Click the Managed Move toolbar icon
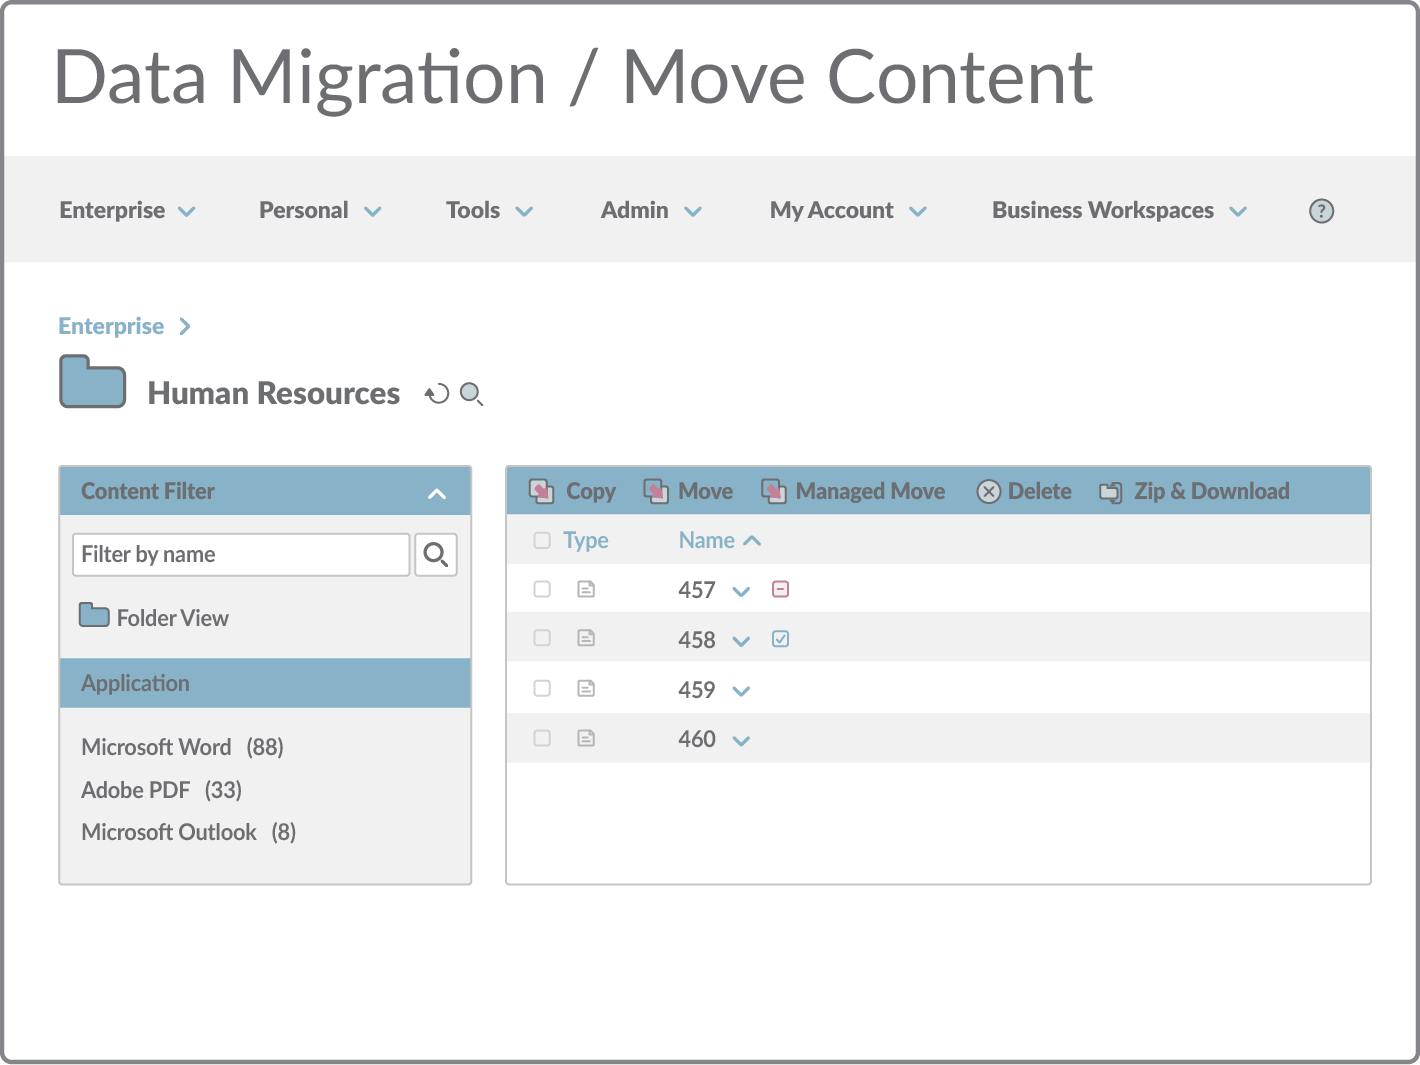 coord(773,491)
